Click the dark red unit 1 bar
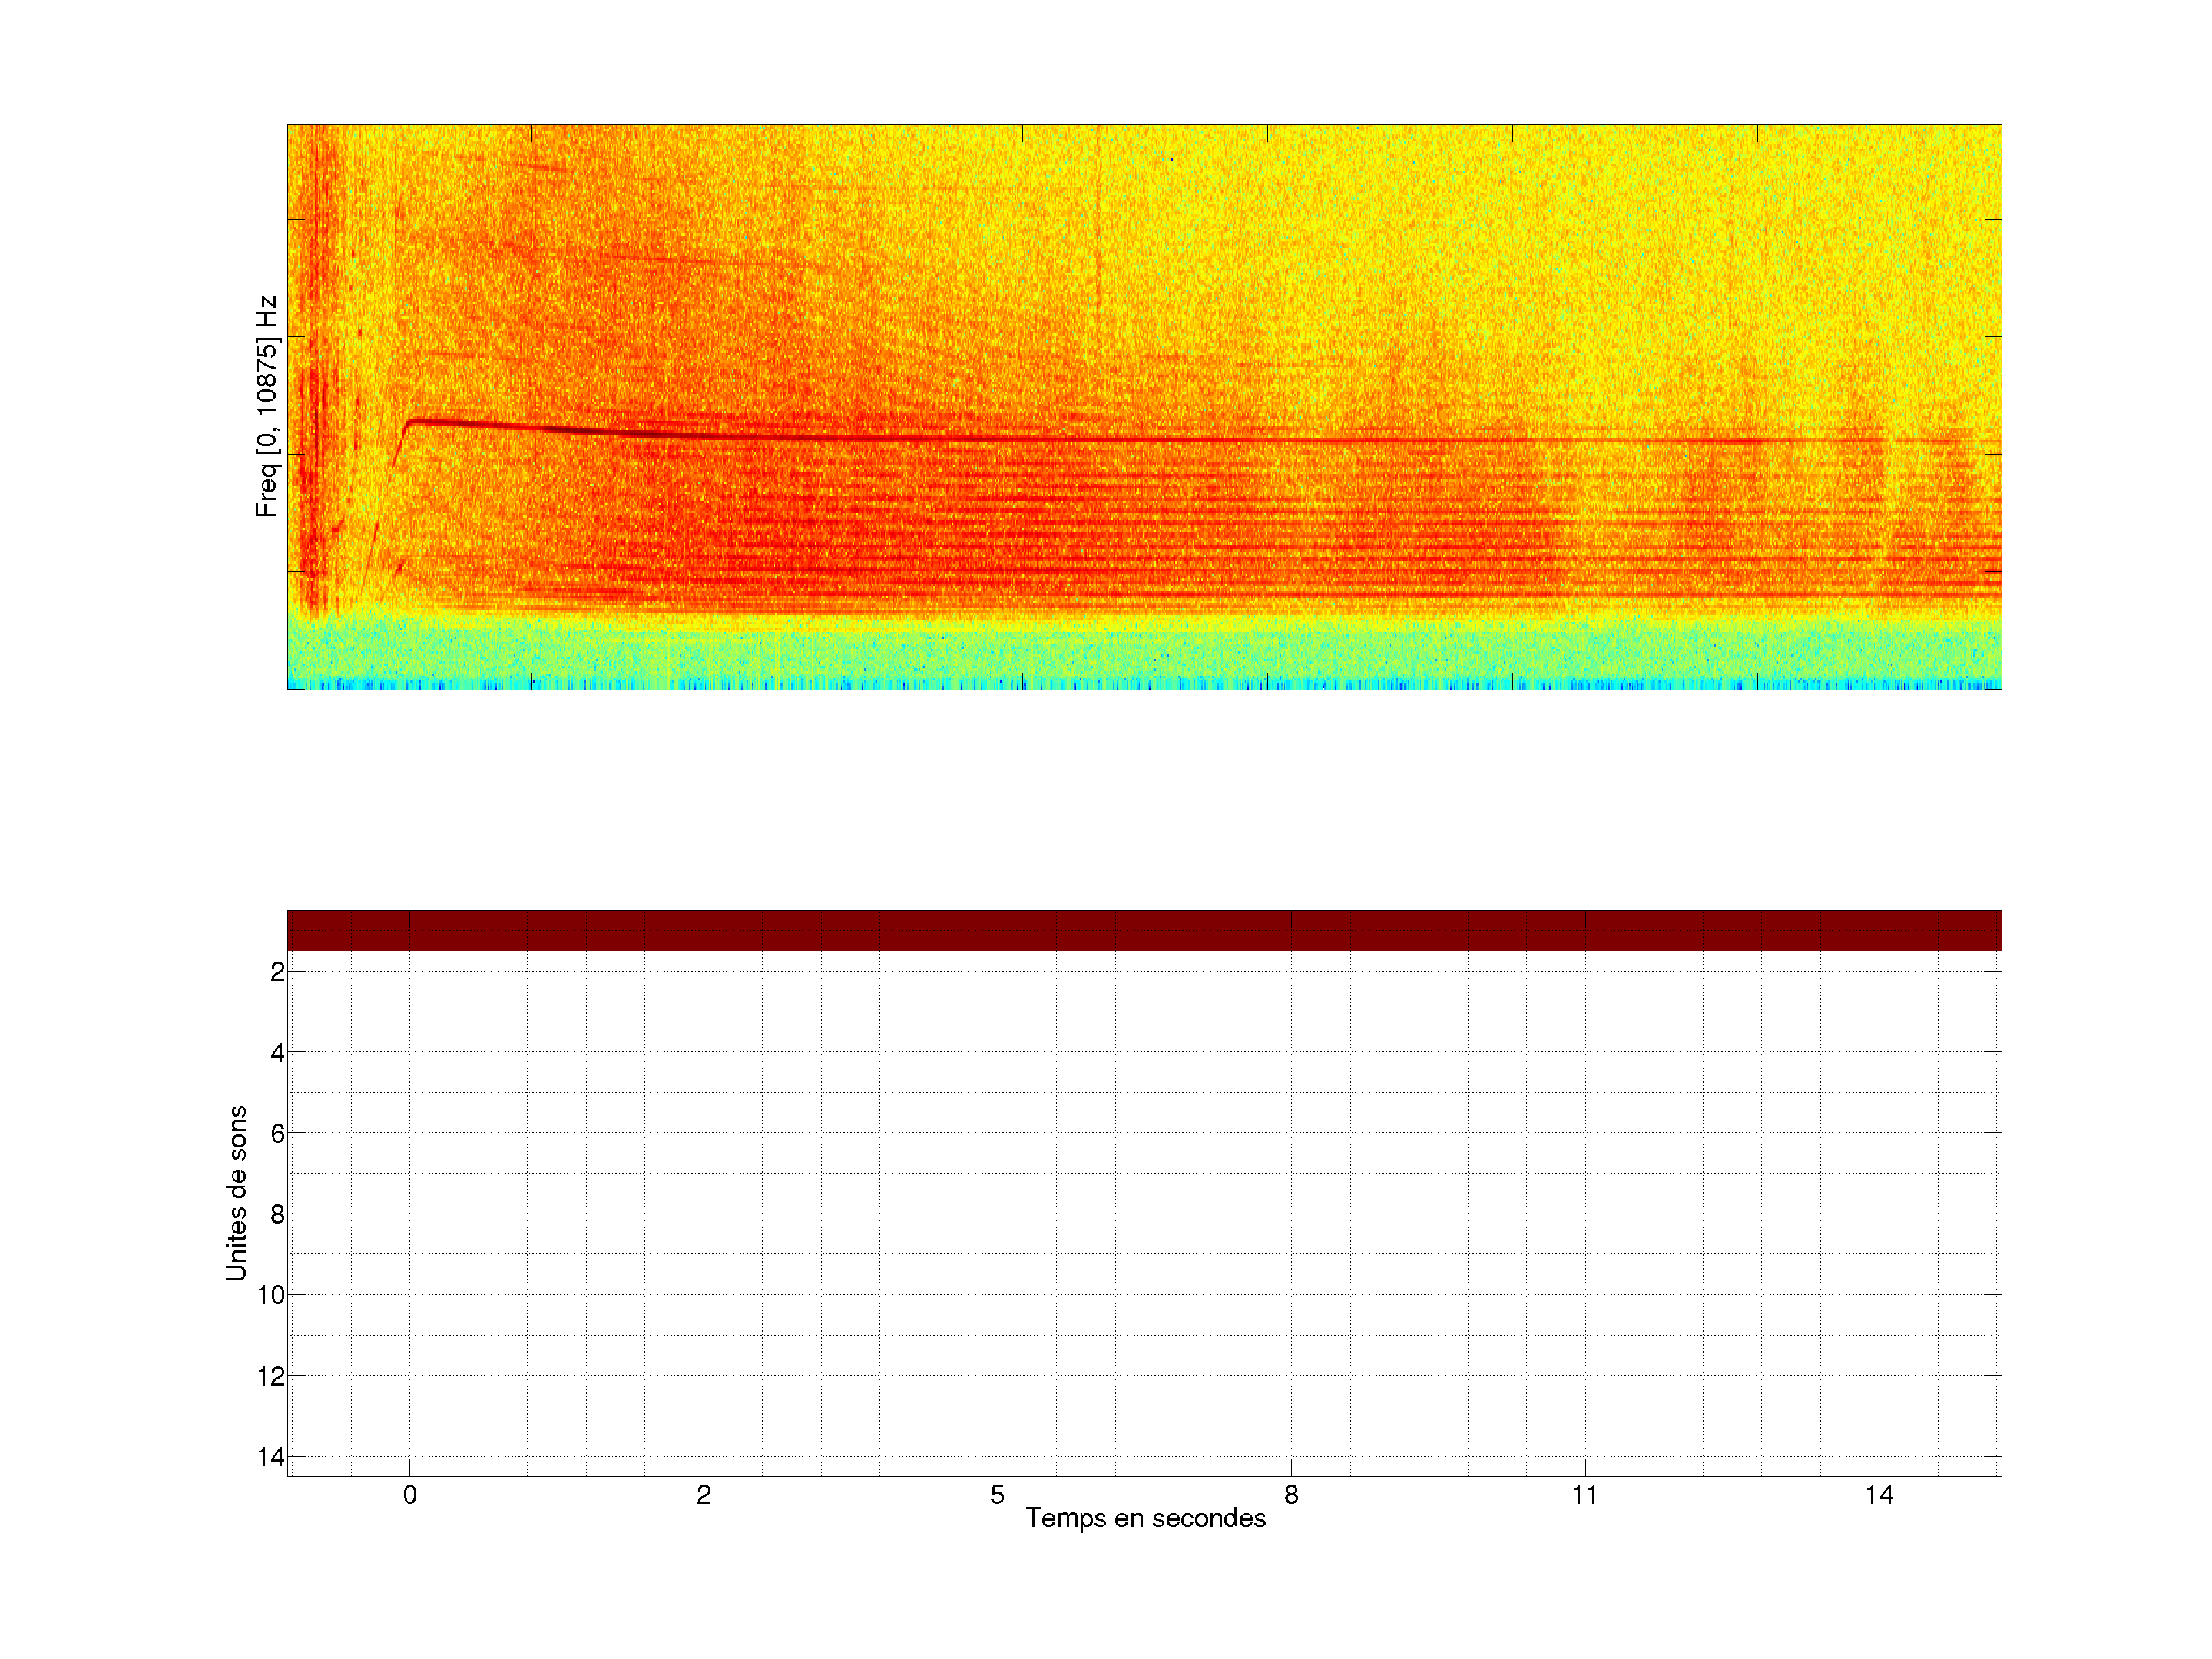The width and height of the screenshot is (2212, 1659). 1144,930
